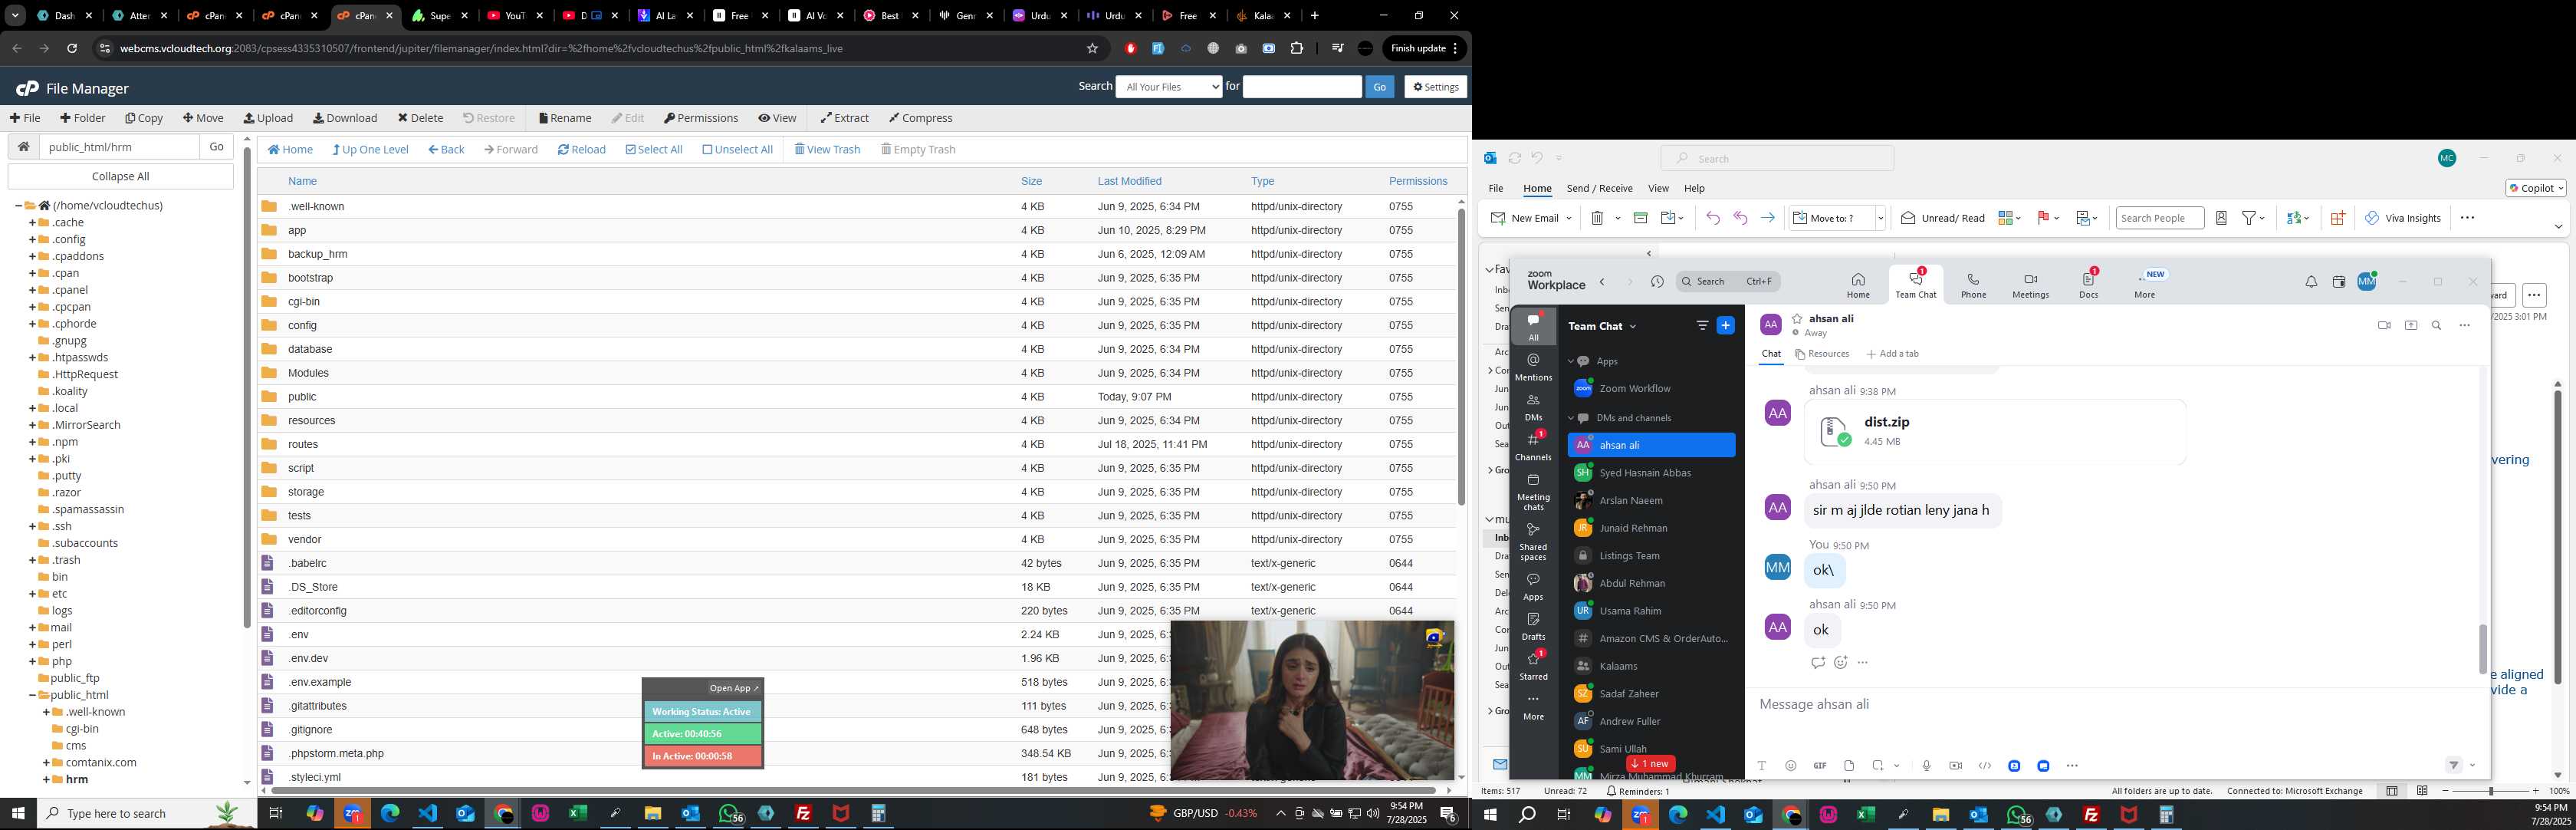Select the vendor folder row

coord(856,539)
